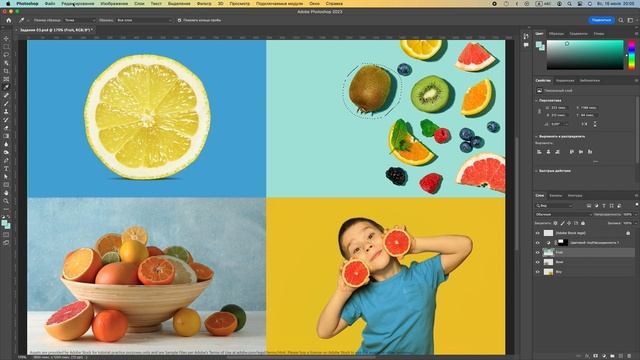The width and height of the screenshot is (640, 360).
Task: Open the sample layers dropdown
Action: 144,20
